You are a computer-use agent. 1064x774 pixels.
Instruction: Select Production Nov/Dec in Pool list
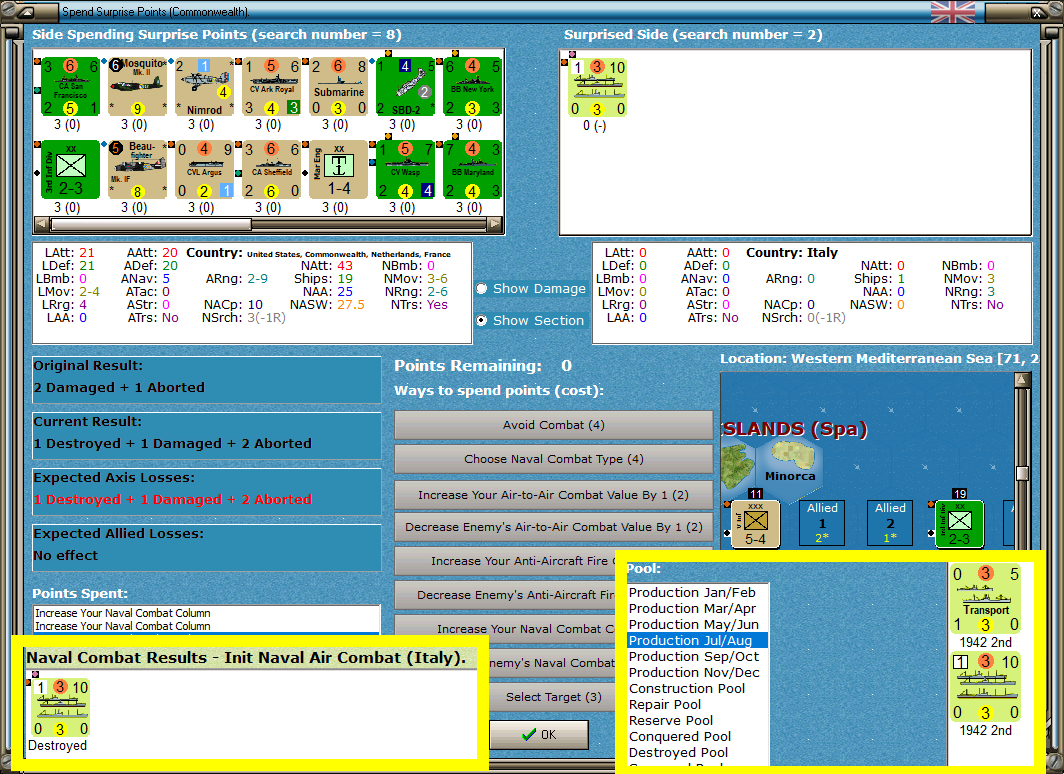click(x=698, y=672)
